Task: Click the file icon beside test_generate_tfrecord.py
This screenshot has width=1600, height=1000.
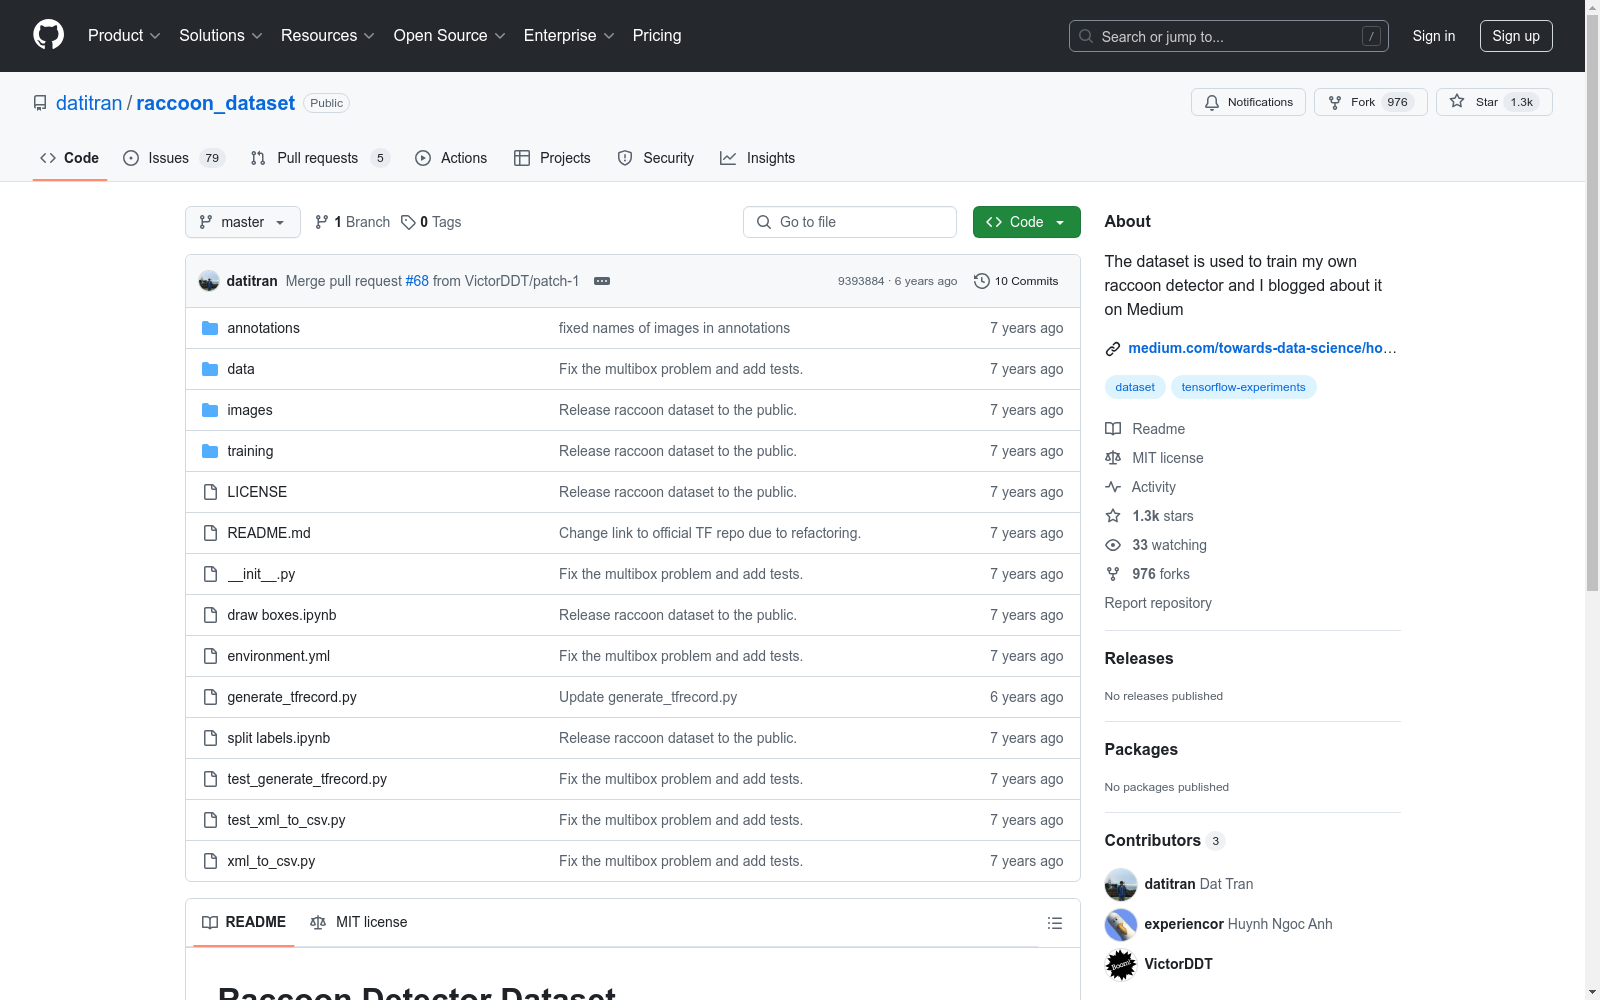Action: (210, 779)
